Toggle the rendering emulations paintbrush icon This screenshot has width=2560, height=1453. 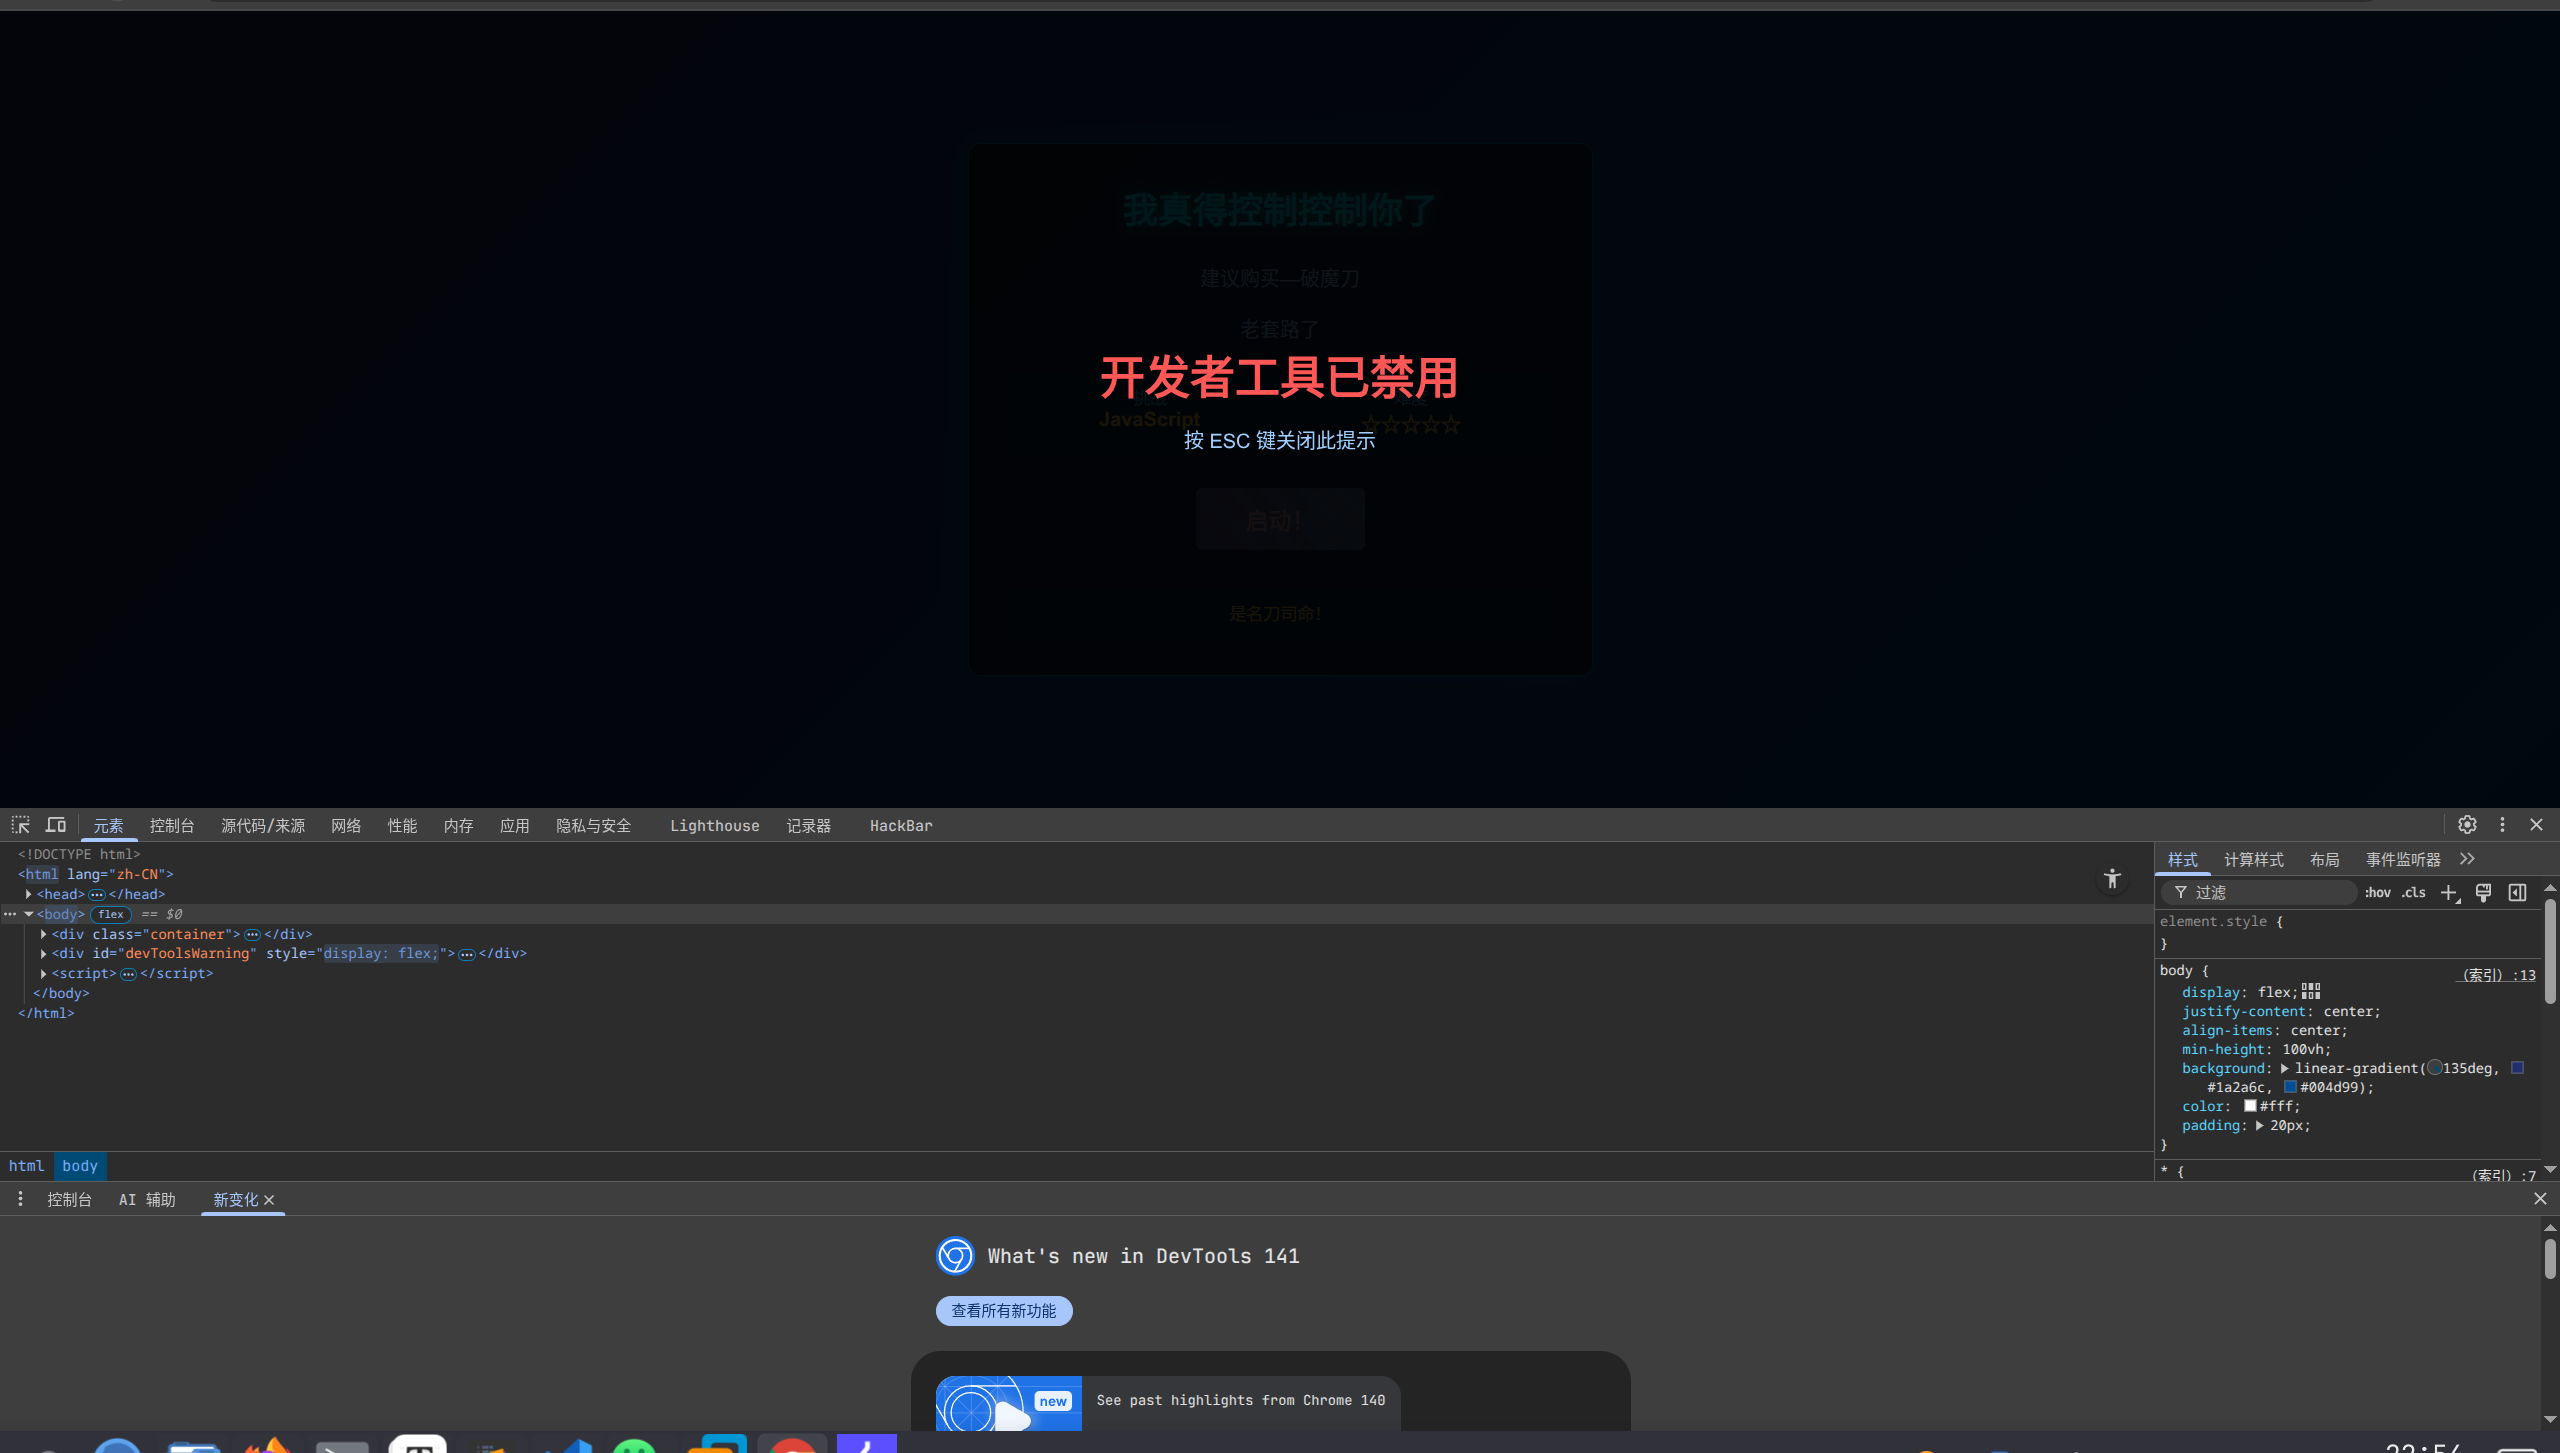click(2483, 893)
